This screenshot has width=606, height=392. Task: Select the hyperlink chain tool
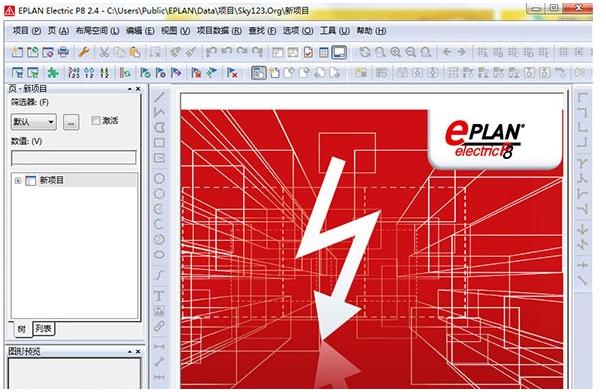tap(159, 326)
